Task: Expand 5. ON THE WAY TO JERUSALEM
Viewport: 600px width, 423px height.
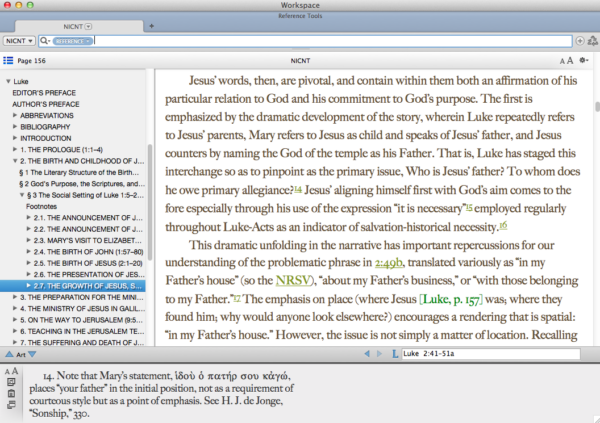Action: [15, 320]
